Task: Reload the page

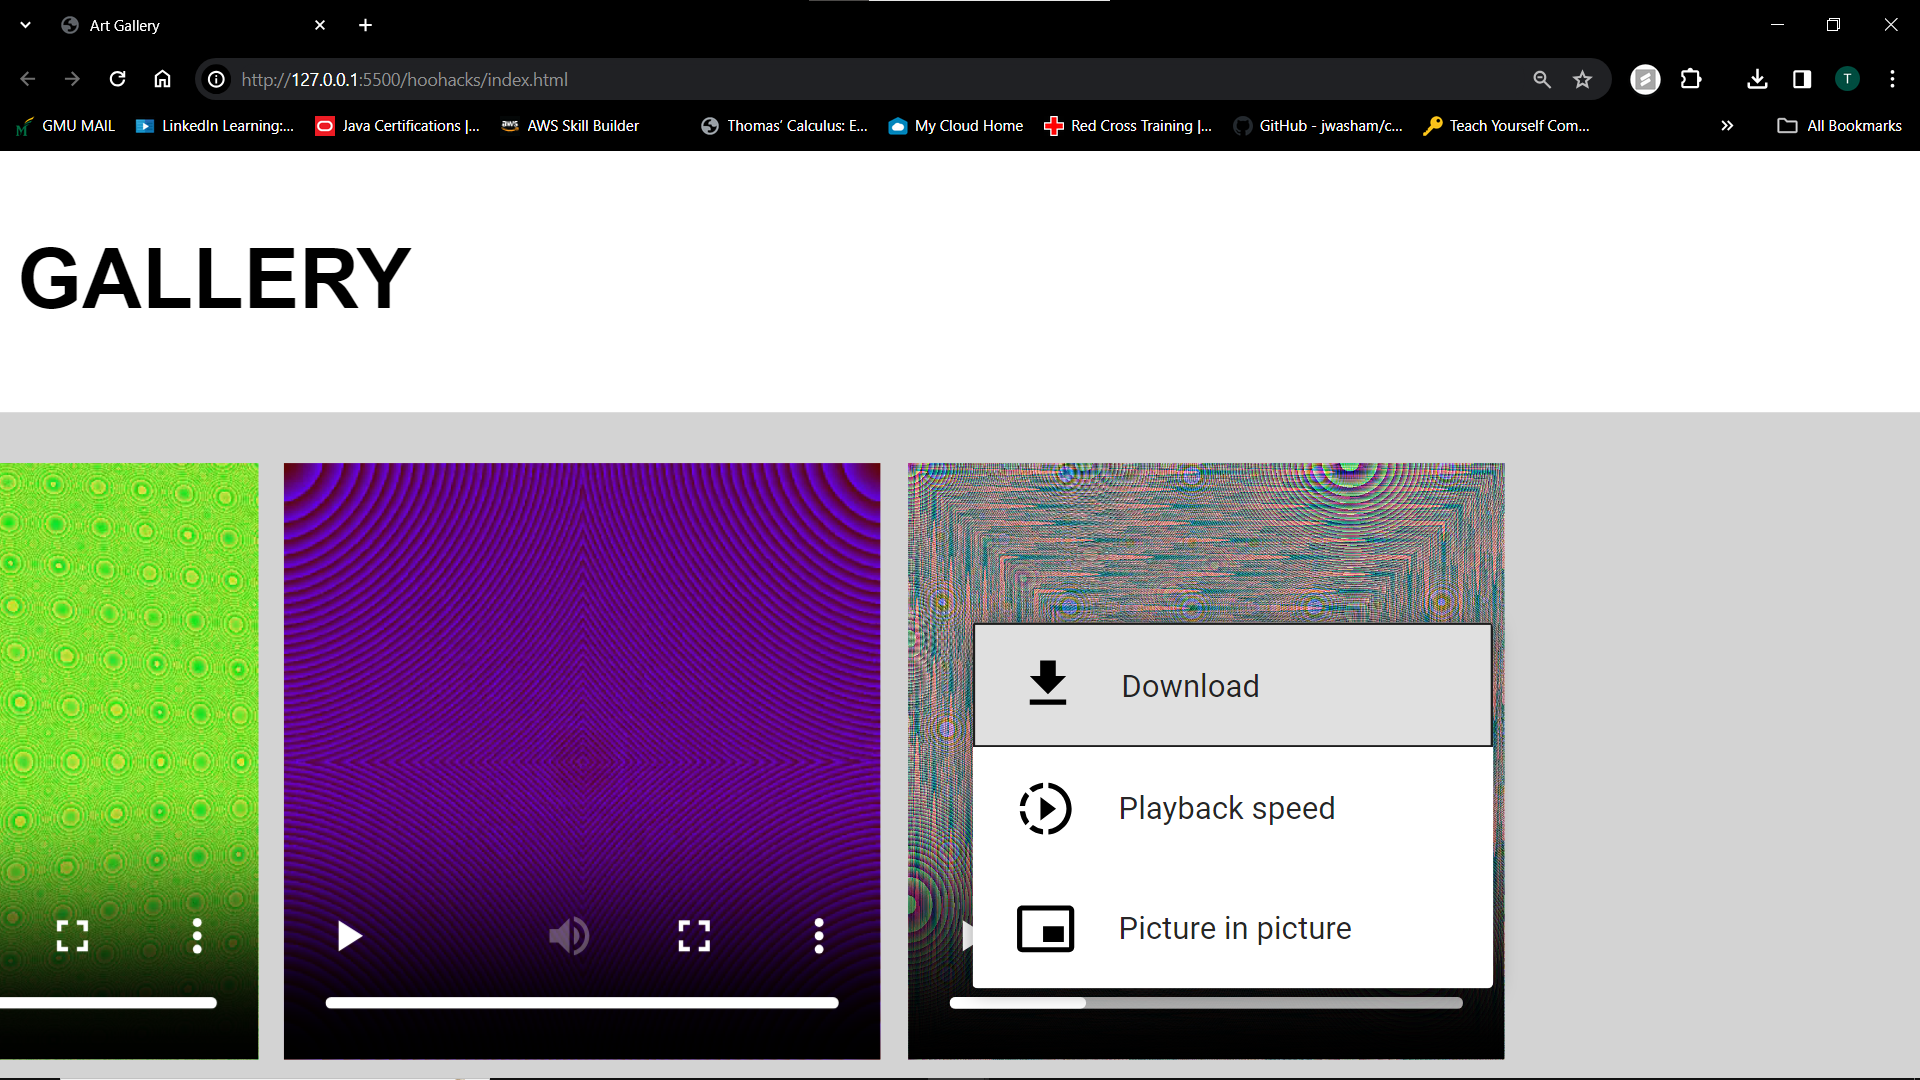Action: click(x=118, y=79)
